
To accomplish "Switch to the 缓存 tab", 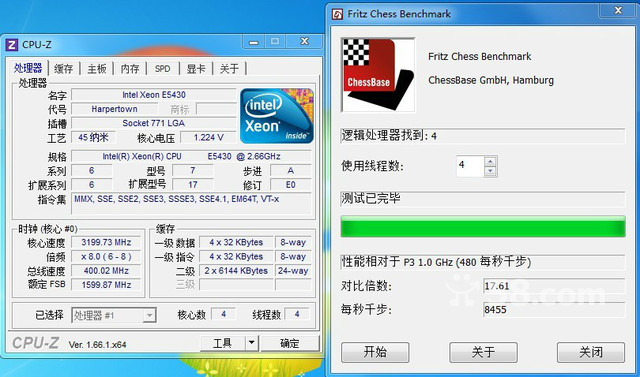I will pos(64,69).
